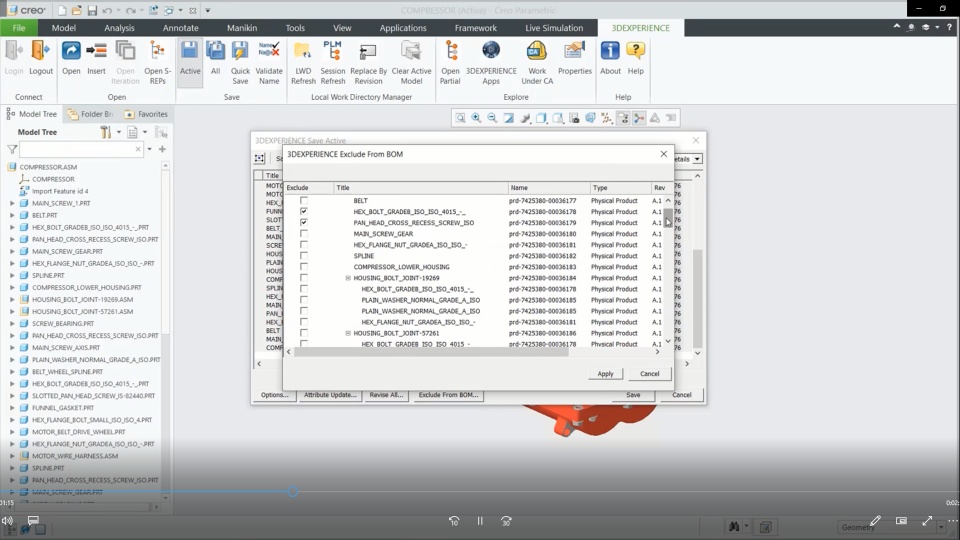Screen dimensions: 960x540
Task: Switch to the Model ribbon tab
Action: [64, 28]
